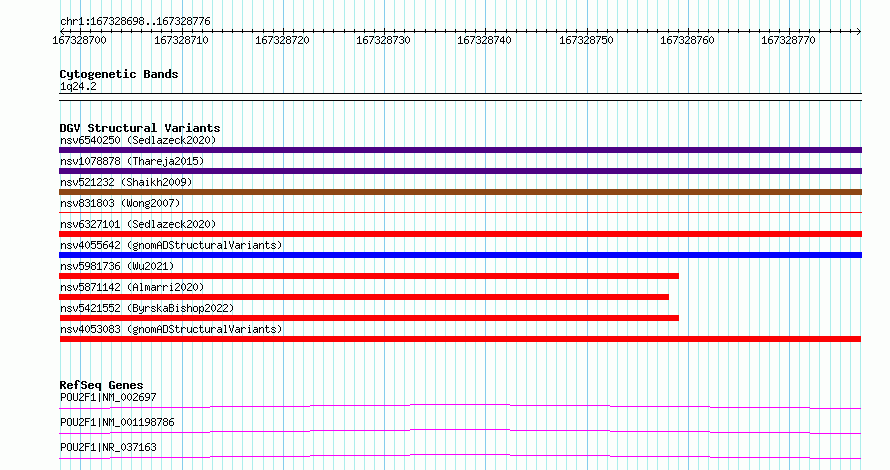Image resolution: width=890 pixels, height=470 pixels.
Task: Select the magenta line for POU2F1|NM_002697
Action: (x=460, y=406)
